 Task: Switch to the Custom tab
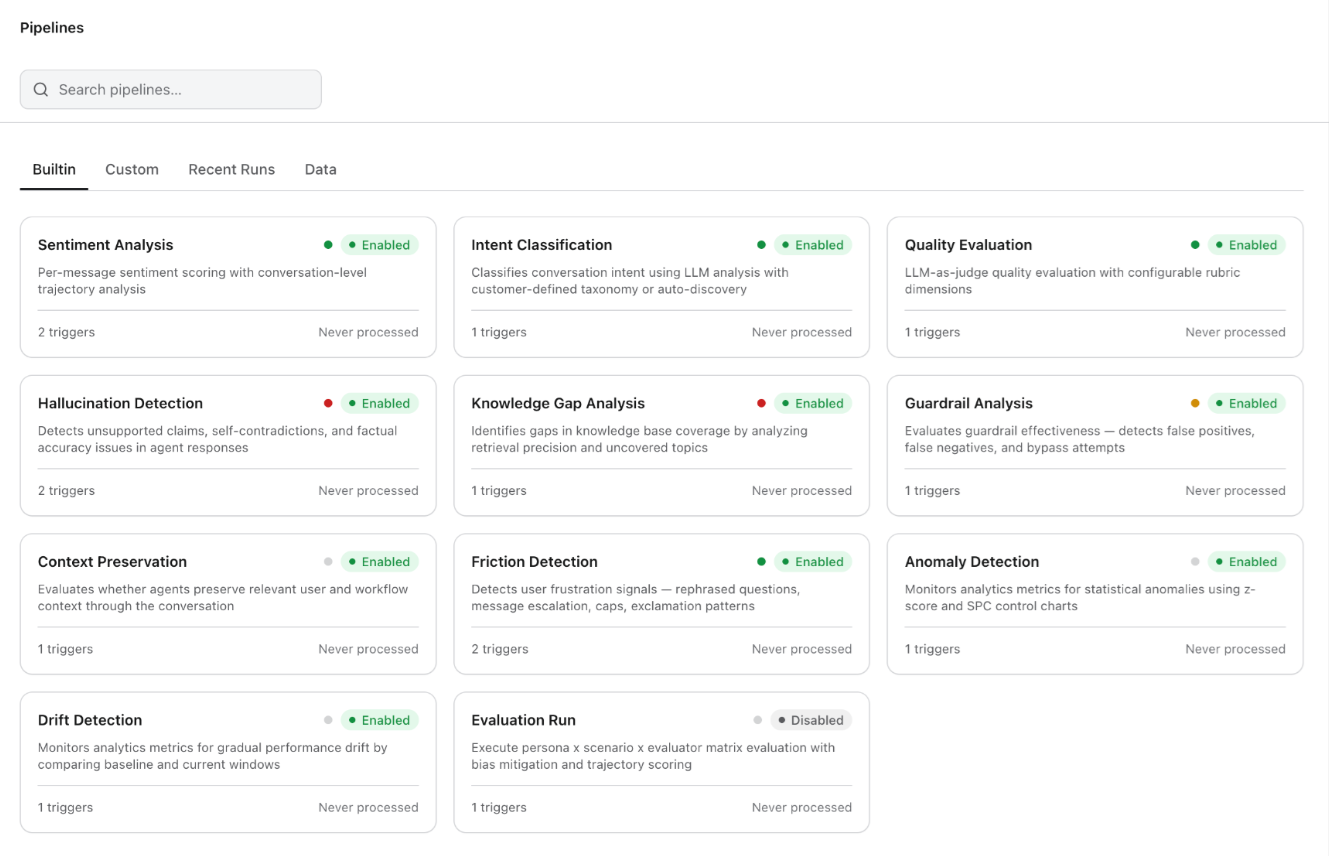(132, 169)
